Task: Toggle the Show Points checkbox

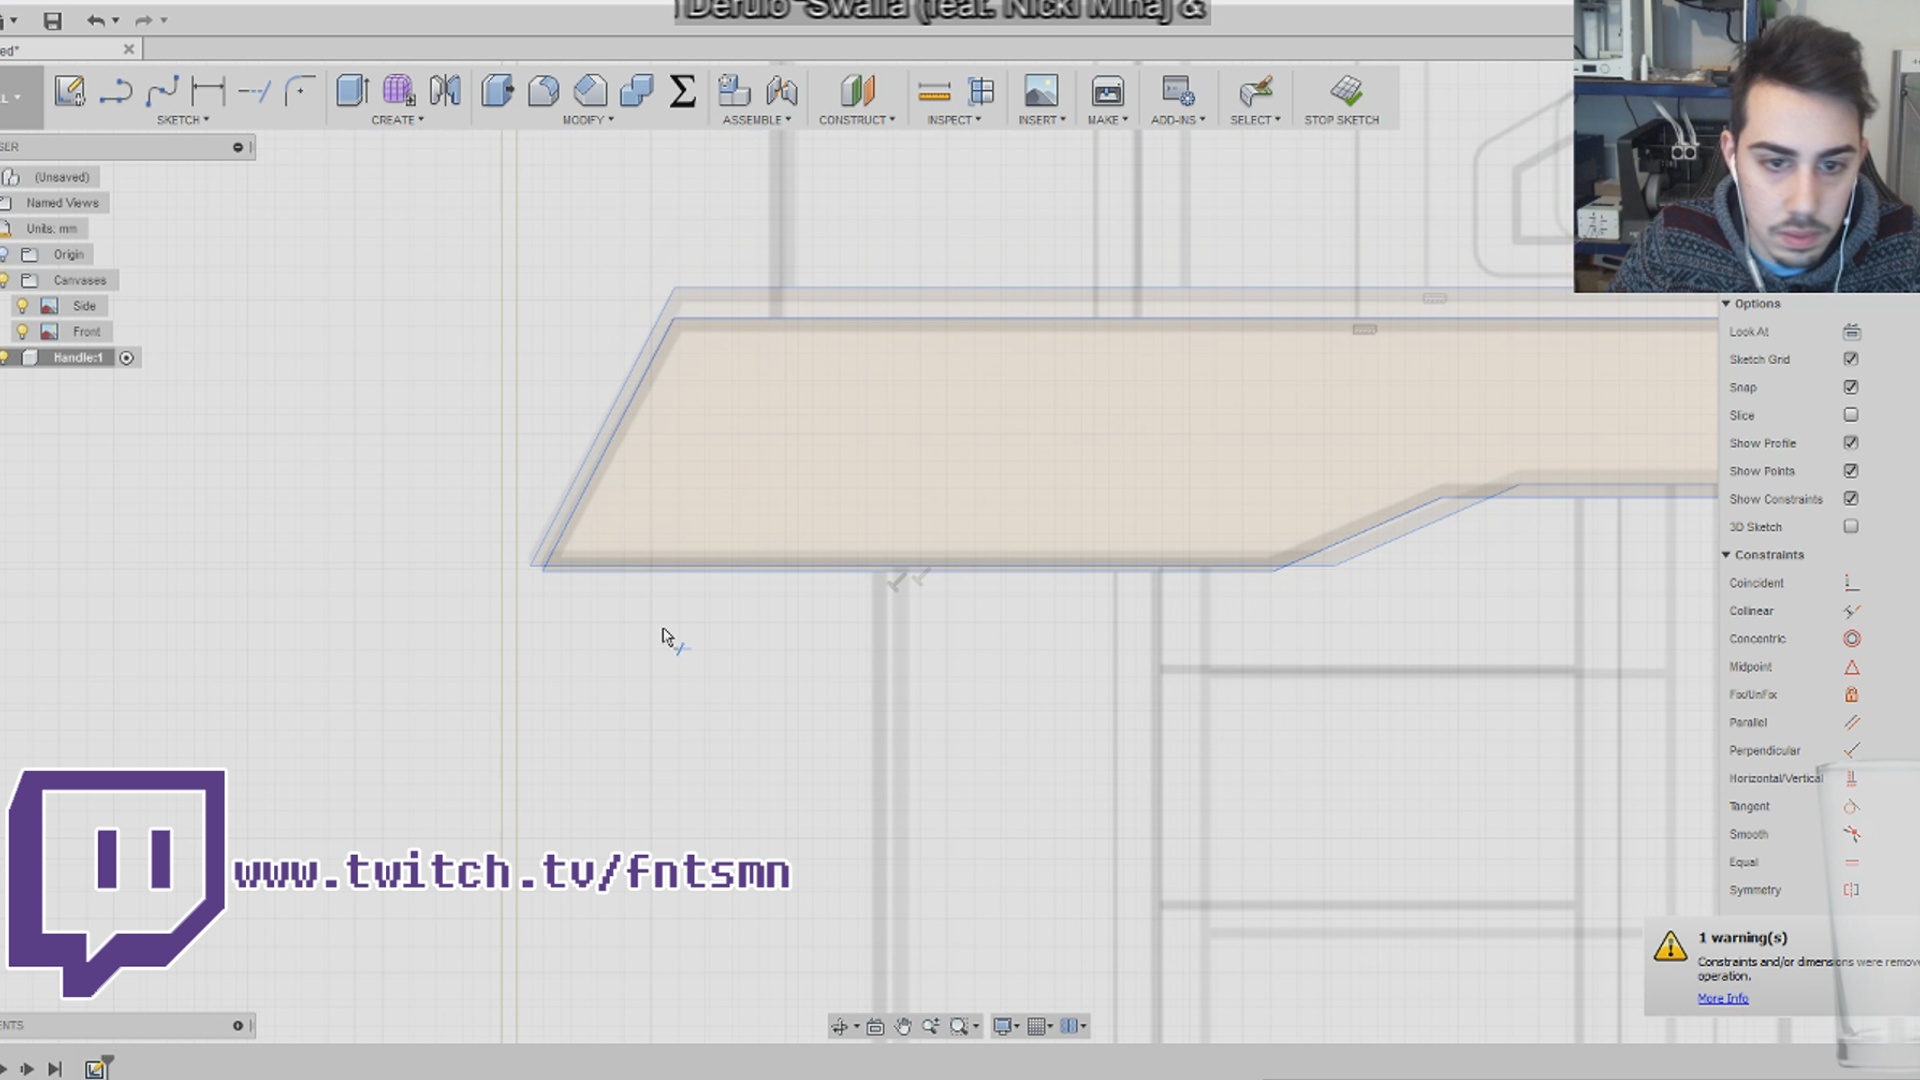Action: pos(1851,471)
